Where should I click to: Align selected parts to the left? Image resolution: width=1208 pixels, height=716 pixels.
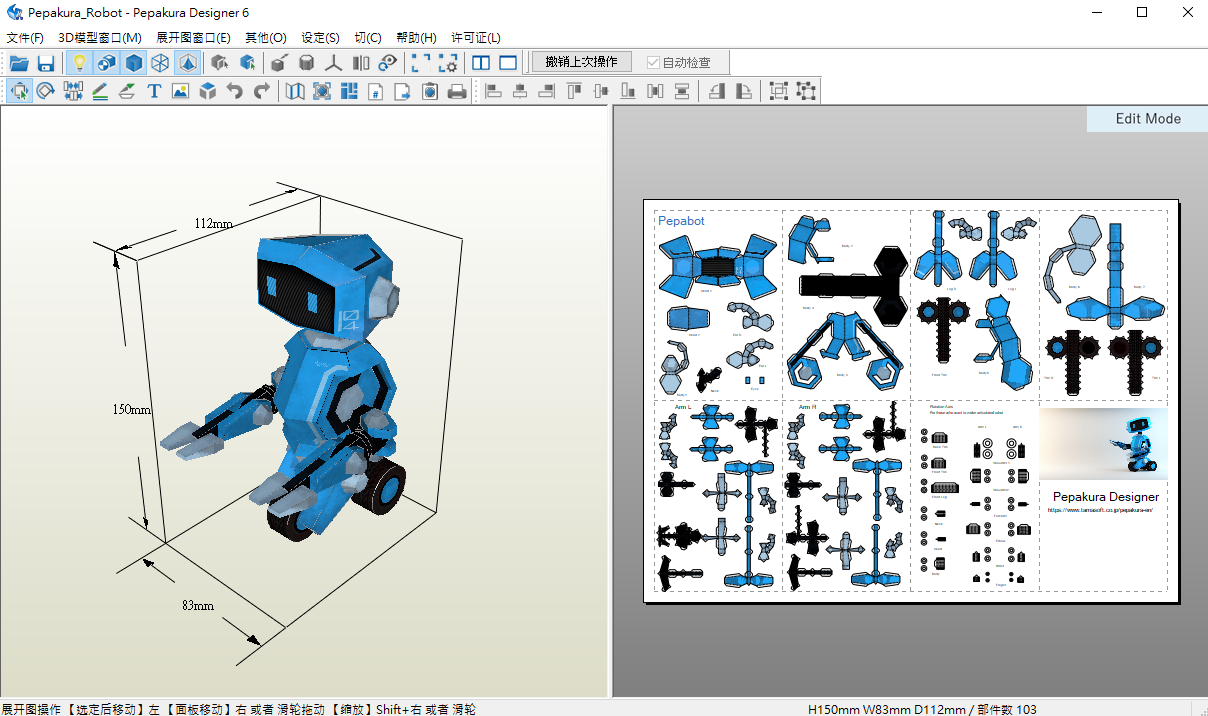point(493,91)
